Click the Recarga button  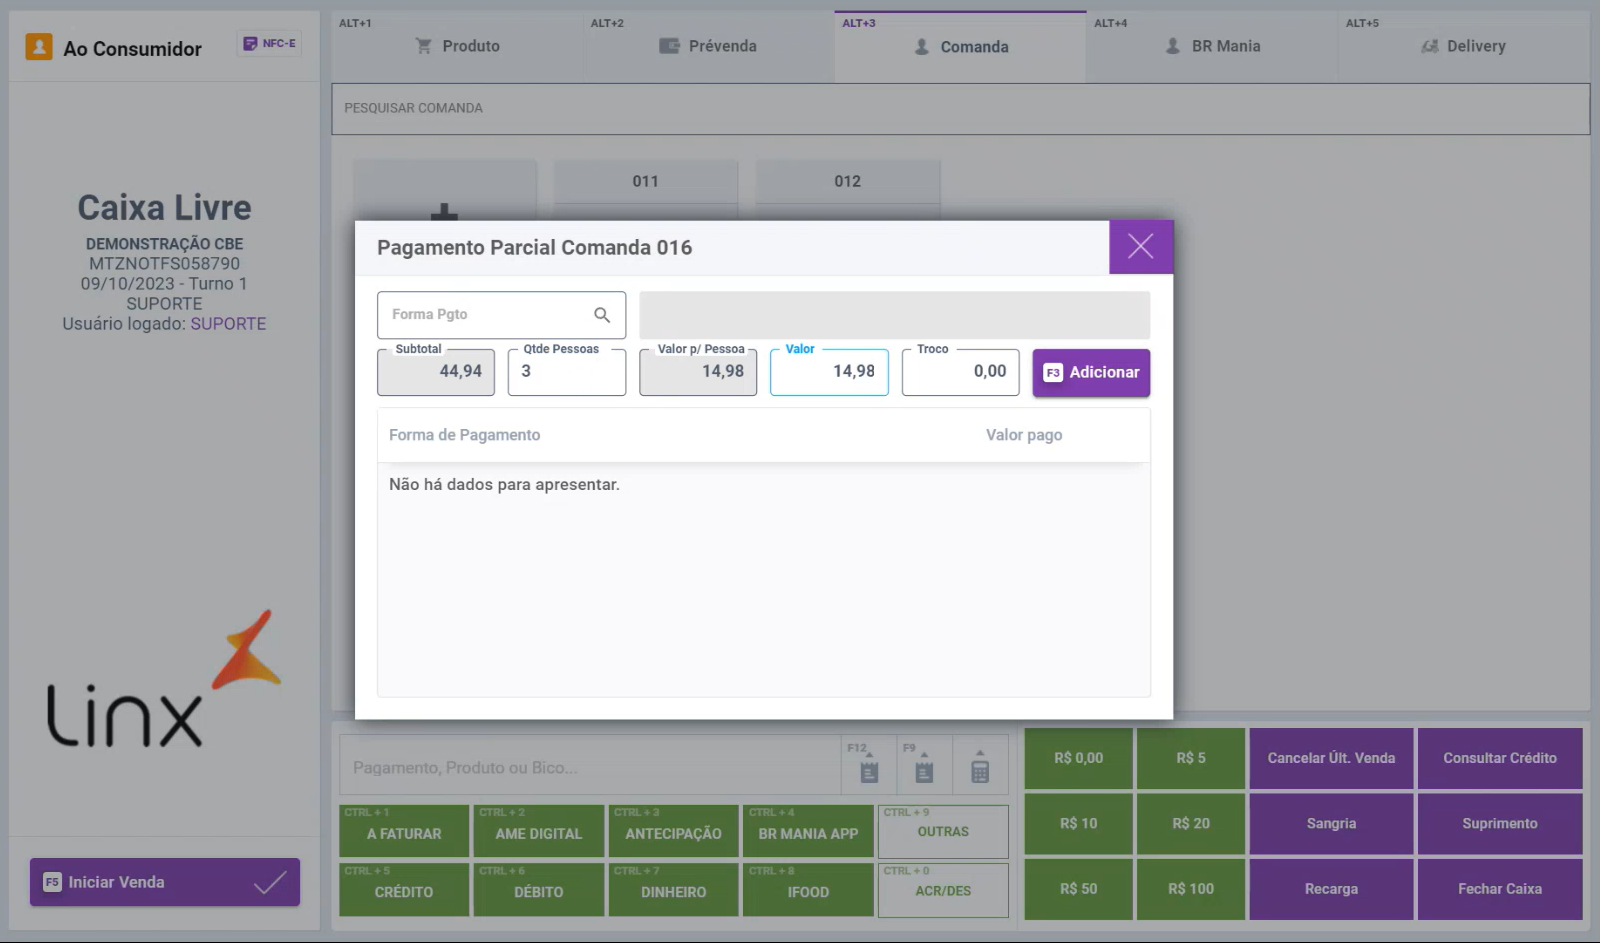point(1331,889)
